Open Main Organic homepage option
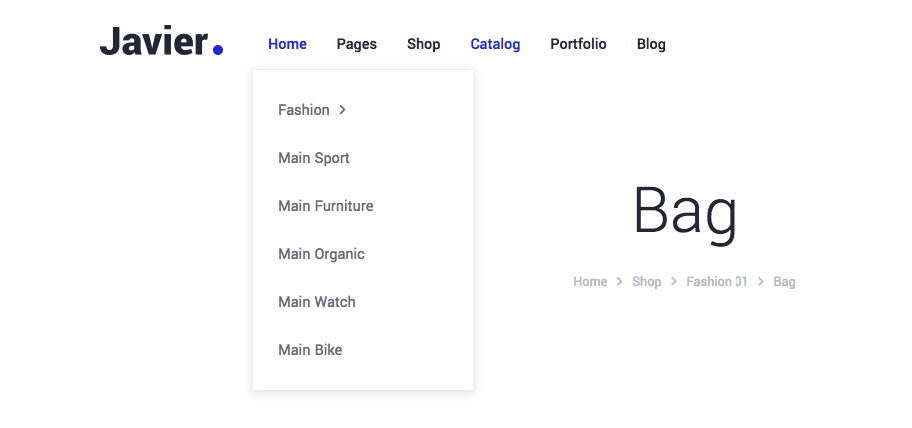912x428 pixels. [321, 254]
